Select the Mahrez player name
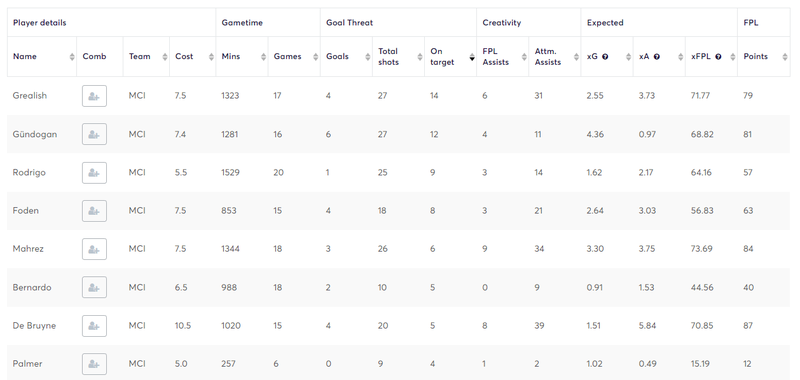800x380 pixels. 28,249
